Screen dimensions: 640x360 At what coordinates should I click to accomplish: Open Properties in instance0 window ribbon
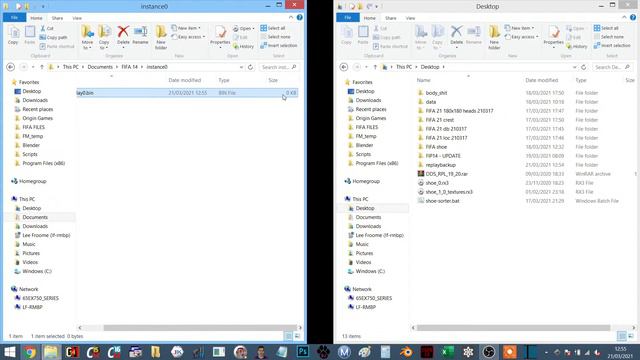coord(220,37)
